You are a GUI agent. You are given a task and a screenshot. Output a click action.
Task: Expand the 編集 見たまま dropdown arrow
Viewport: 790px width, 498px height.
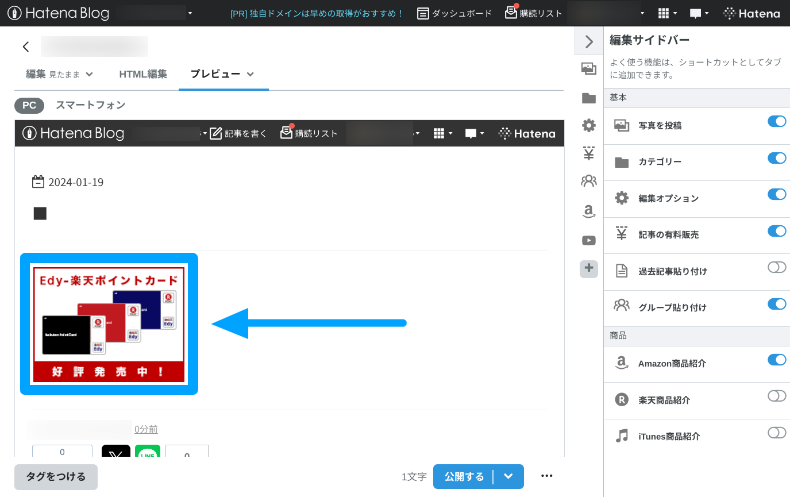tap(89, 74)
